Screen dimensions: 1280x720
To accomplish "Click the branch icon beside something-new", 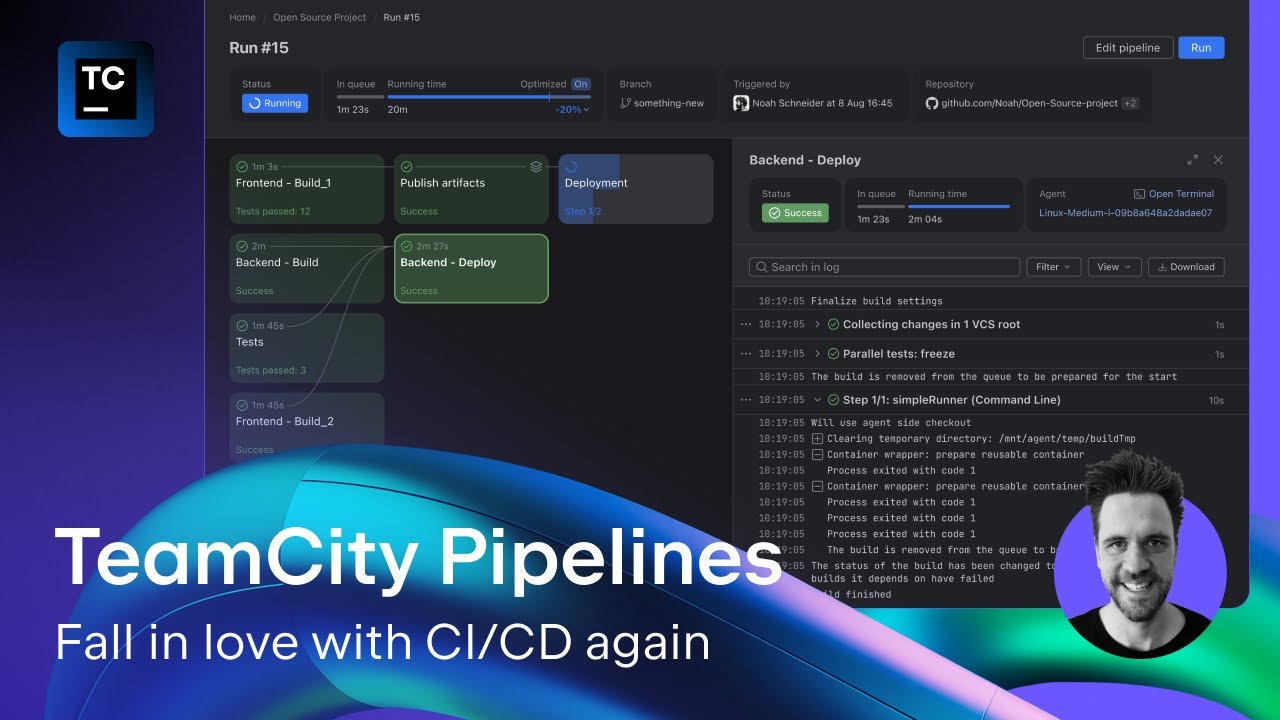I will tap(626, 103).
